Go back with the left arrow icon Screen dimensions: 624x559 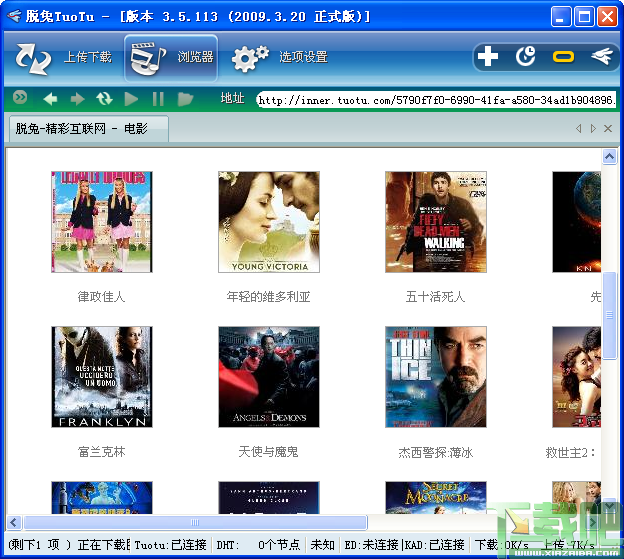click(50, 99)
